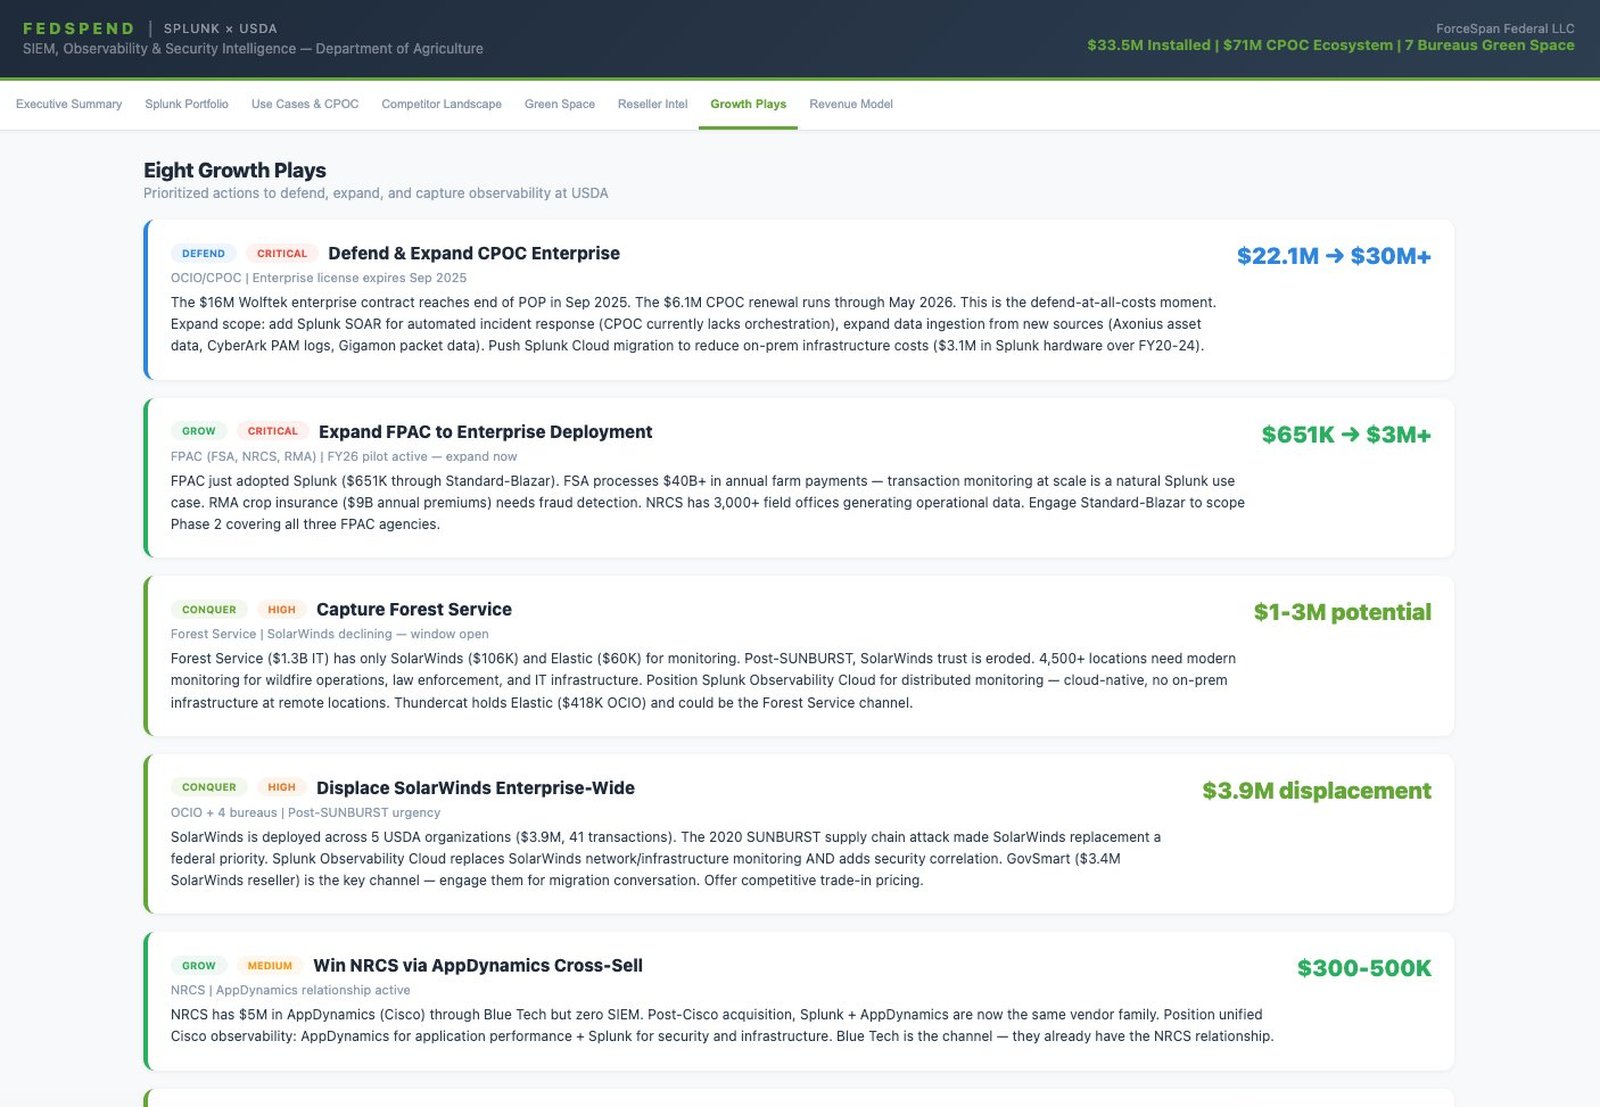1600x1107 pixels.
Task: Click the Wolftek enterprise contract description paragraph
Action: click(694, 324)
